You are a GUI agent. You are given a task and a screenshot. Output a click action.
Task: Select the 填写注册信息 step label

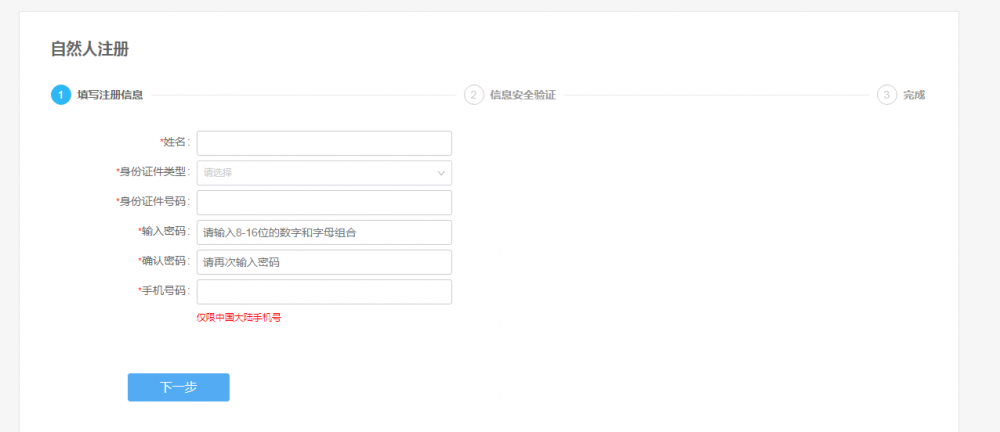(x=110, y=95)
